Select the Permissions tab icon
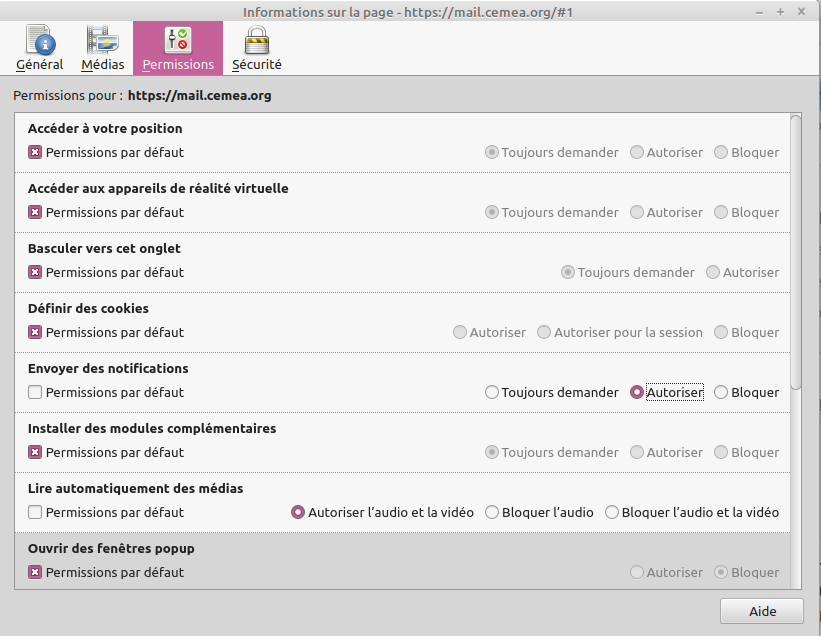The width and height of the screenshot is (821, 636). point(178,40)
